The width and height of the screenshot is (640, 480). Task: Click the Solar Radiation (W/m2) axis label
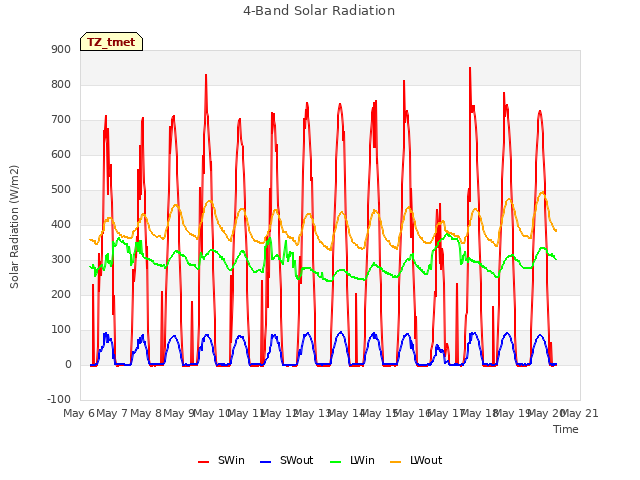(14, 227)
